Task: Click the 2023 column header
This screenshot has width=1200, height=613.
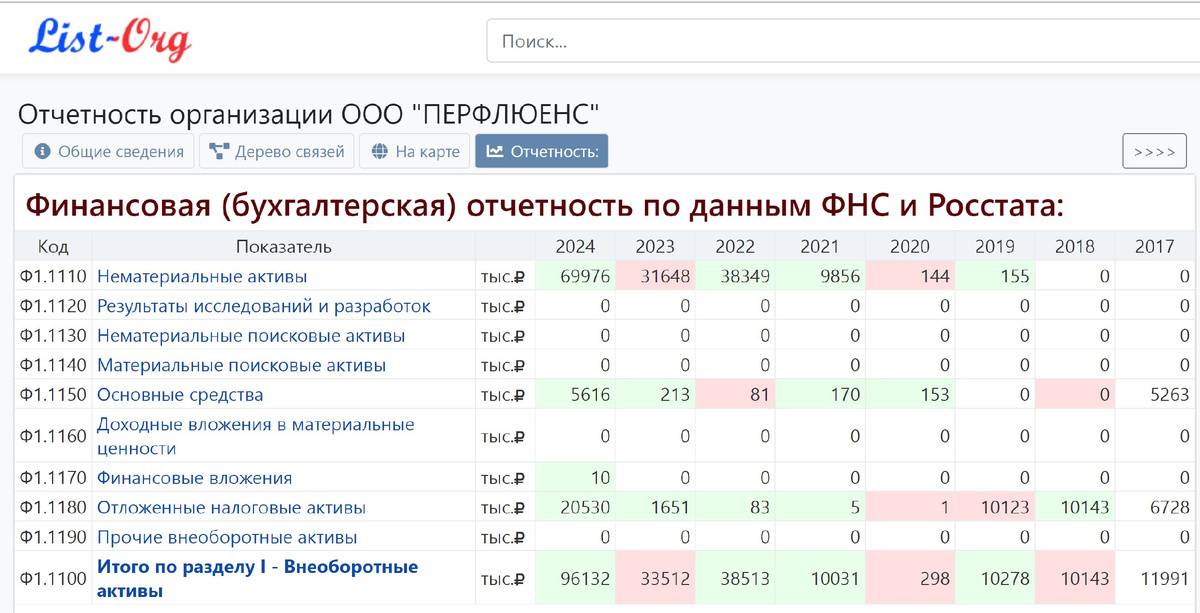Action: (655, 247)
